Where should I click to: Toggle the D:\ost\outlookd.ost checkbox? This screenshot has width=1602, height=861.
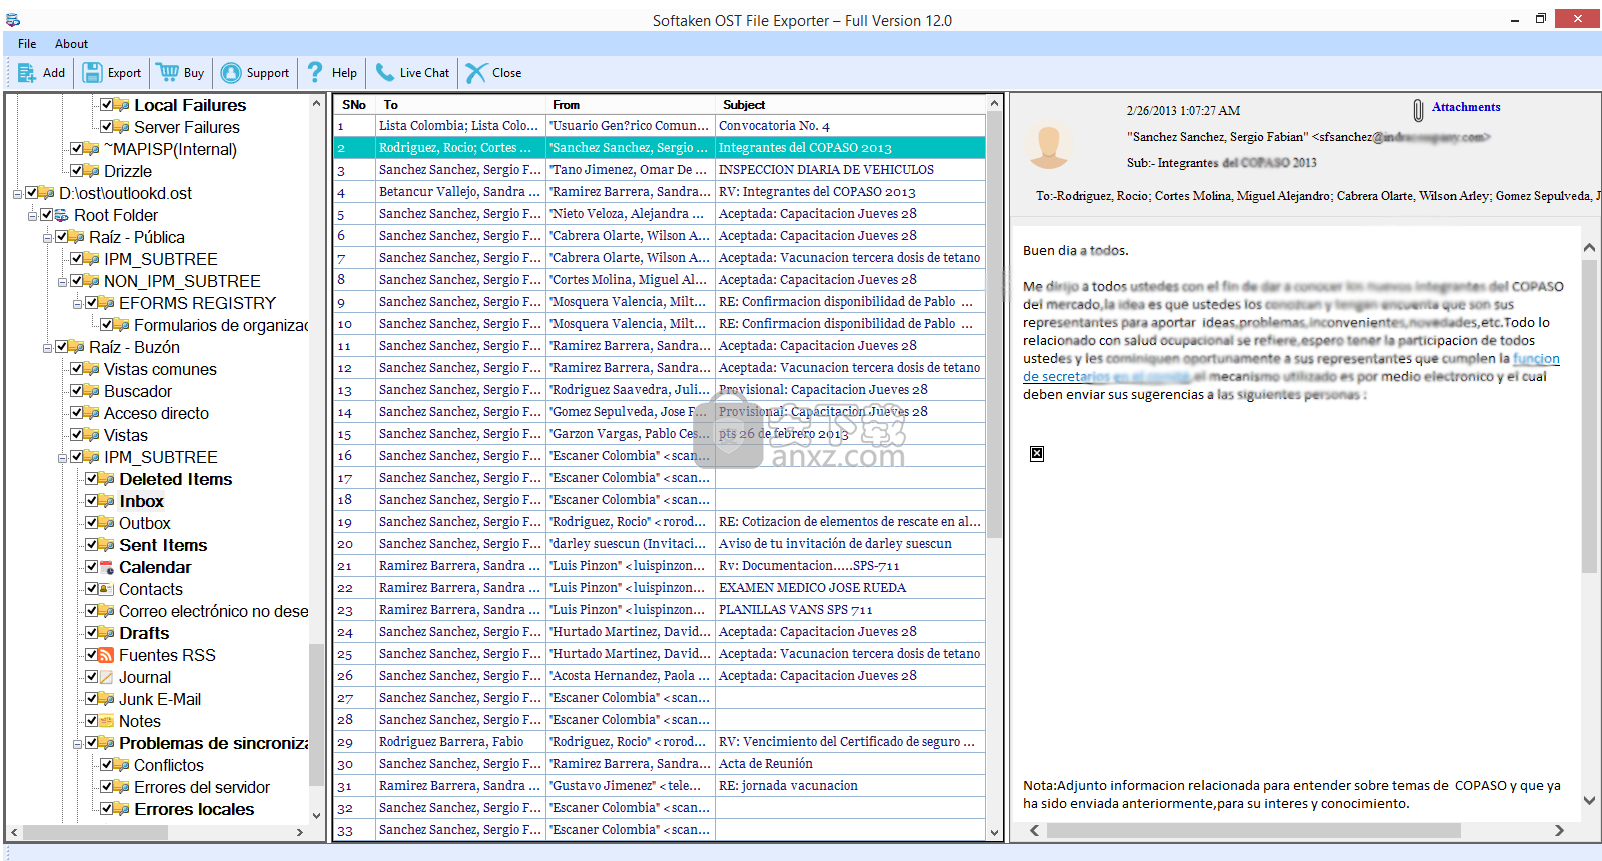(x=32, y=193)
